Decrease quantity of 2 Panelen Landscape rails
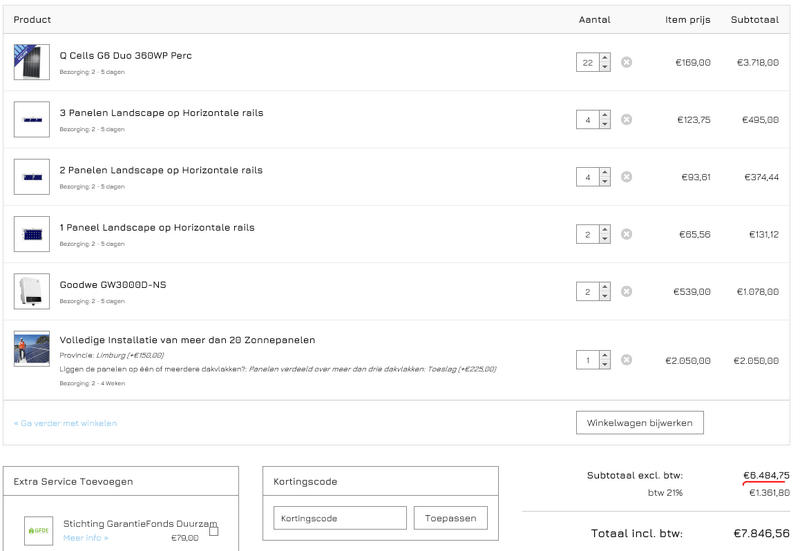This screenshot has width=800, height=551. [x=605, y=182]
